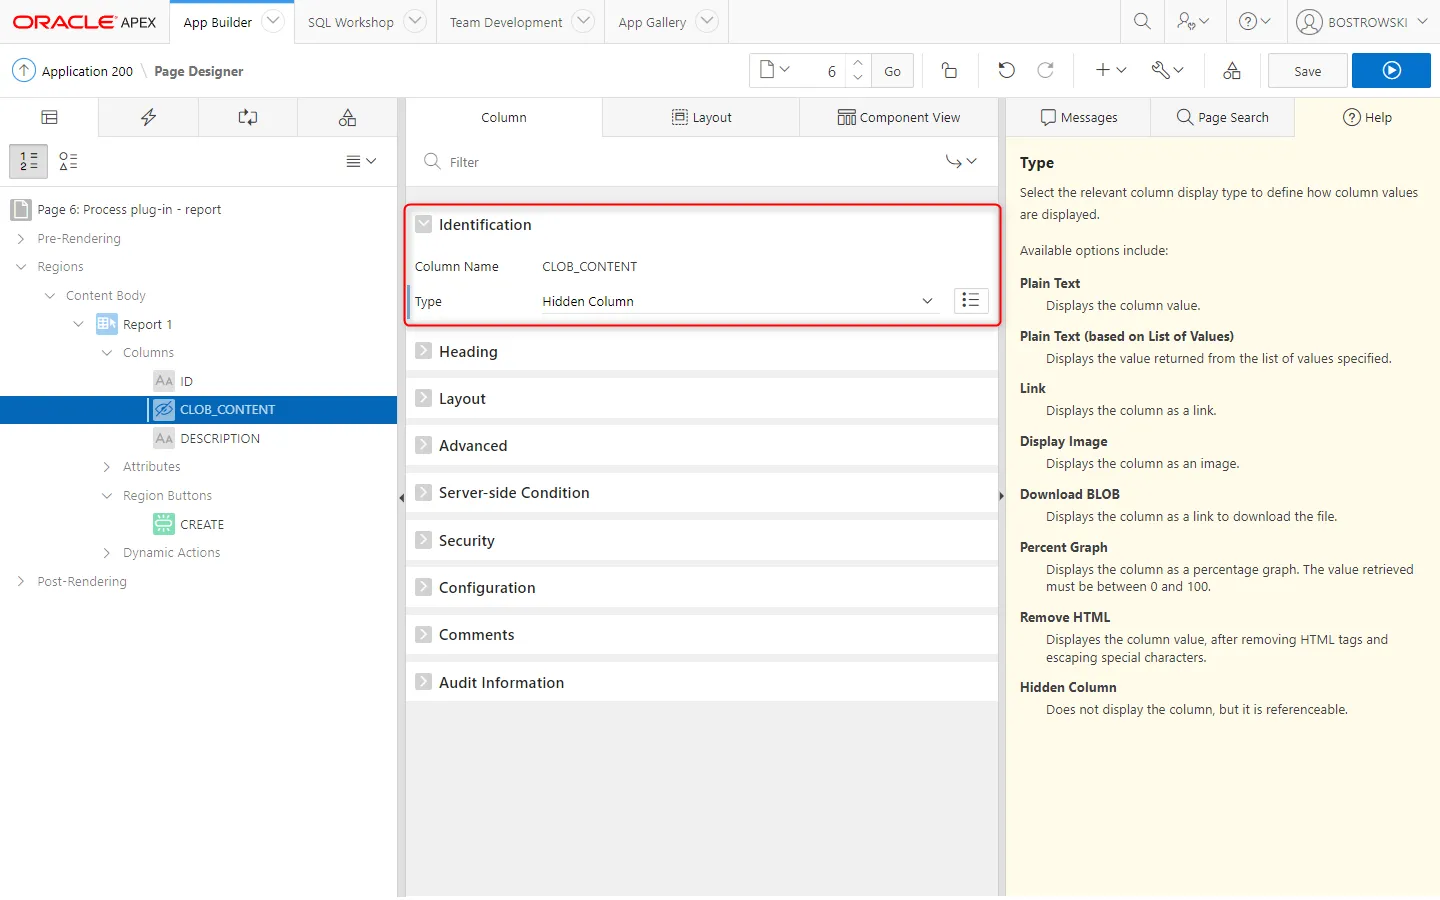The image size is (1440, 900).
Task: Click the Undo icon in toolbar
Action: click(1006, 70)
